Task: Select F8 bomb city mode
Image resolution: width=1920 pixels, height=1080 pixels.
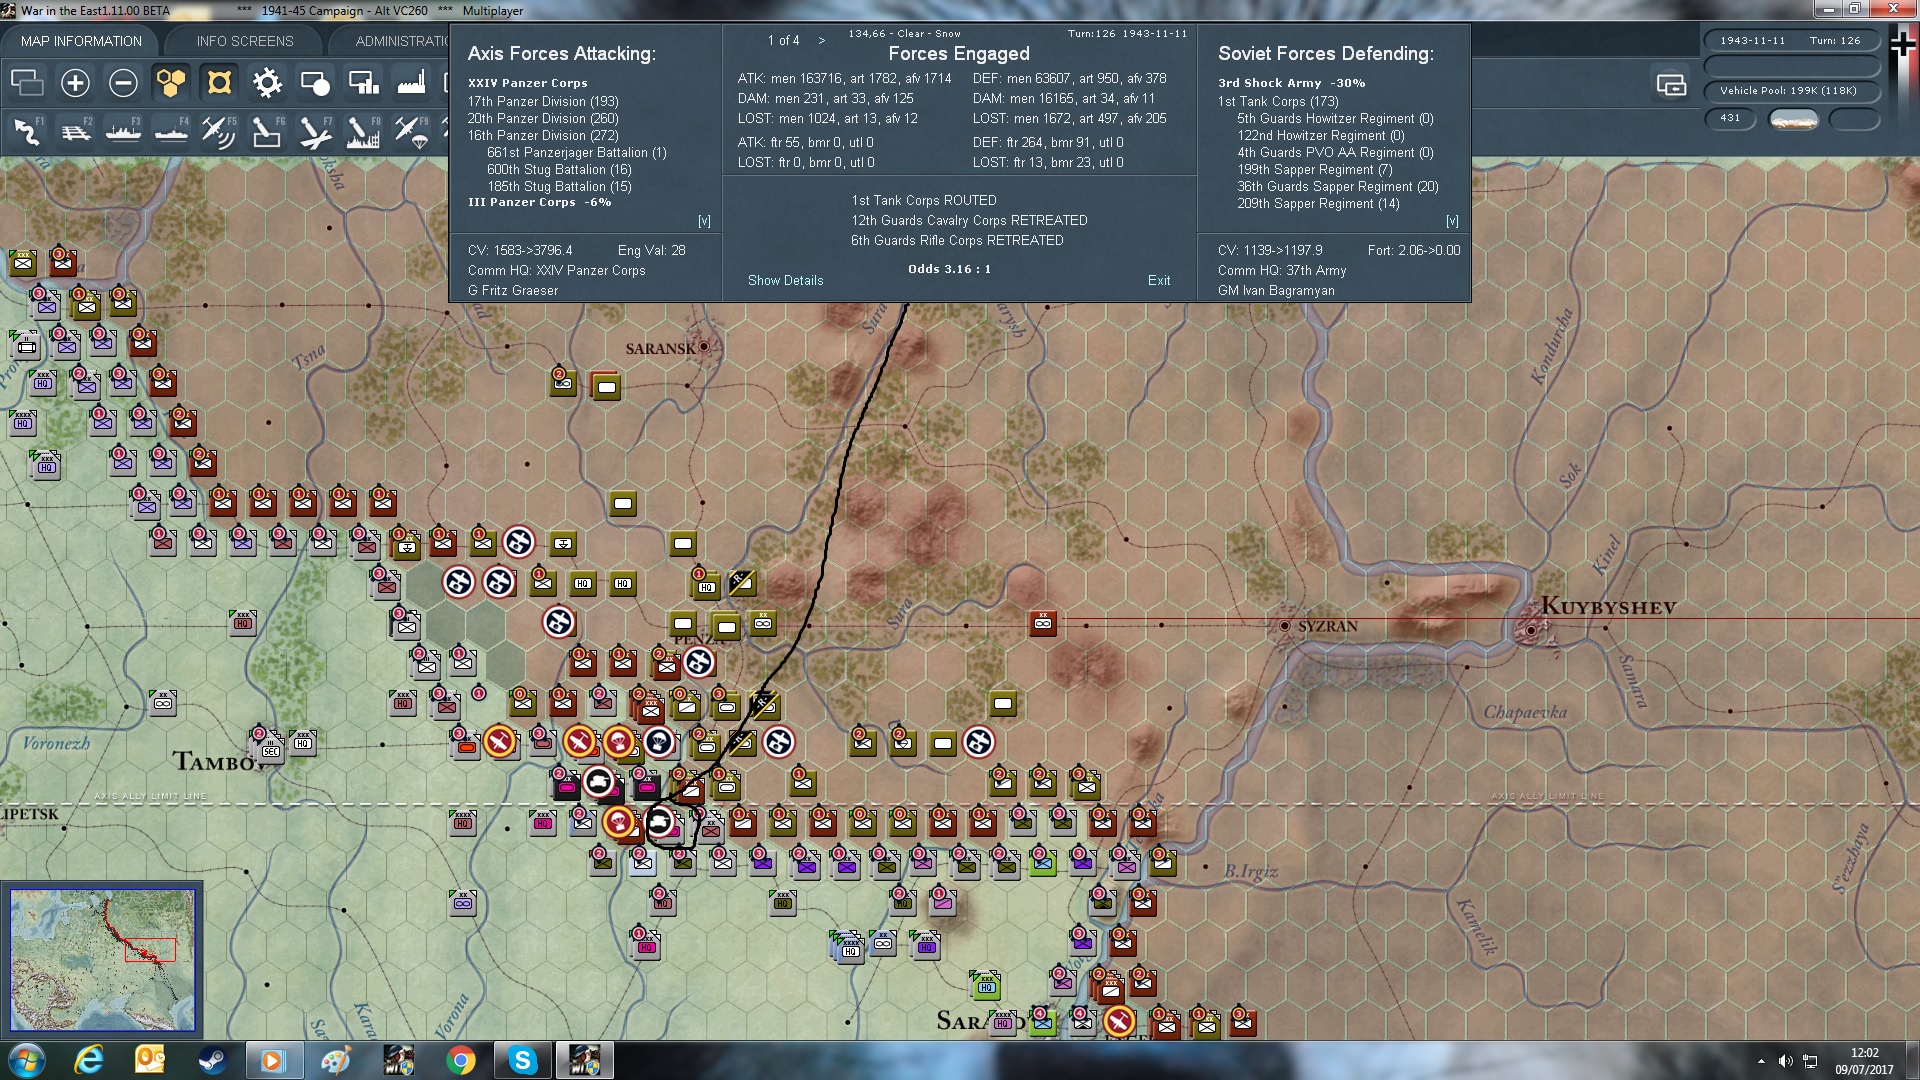Action: point(363,131)
